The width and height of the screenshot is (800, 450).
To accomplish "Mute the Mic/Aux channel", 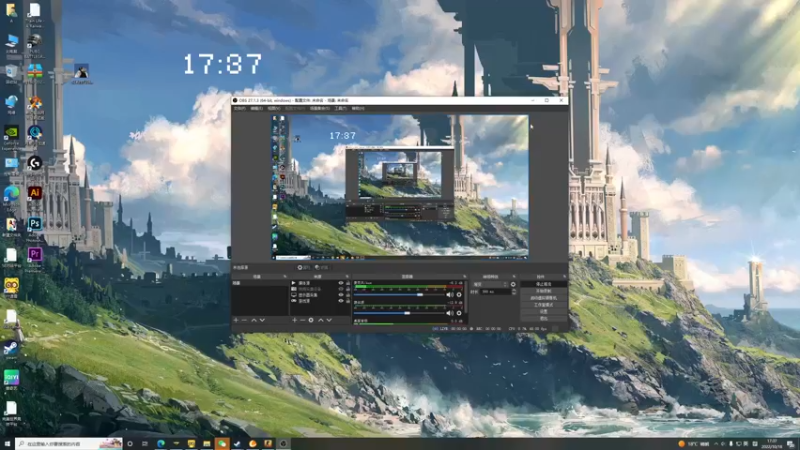I will [x=450, y=295].
